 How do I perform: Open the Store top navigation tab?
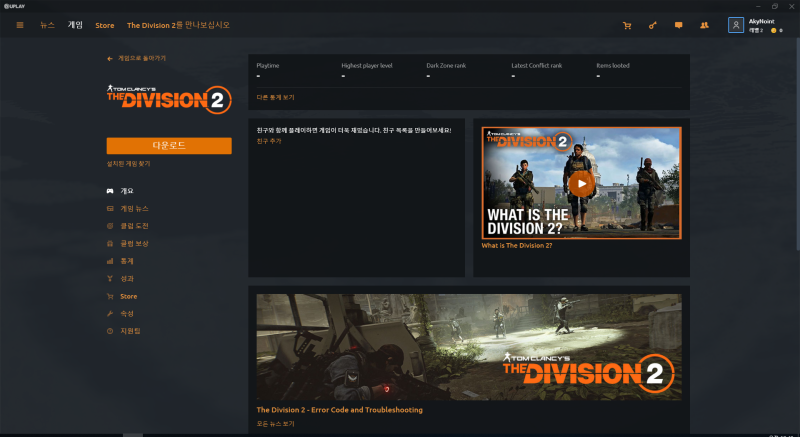pyautogui.click(x=105, y=25)
